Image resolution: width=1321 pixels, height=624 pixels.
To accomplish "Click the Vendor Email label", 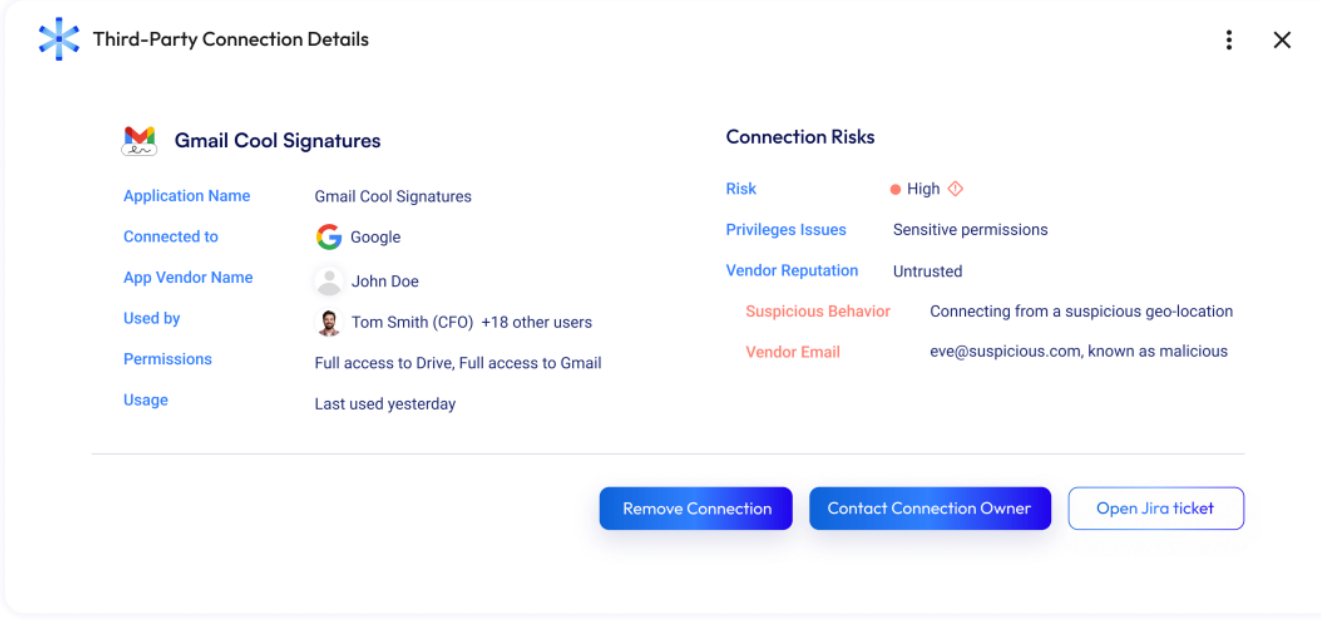I will [793, 352].
